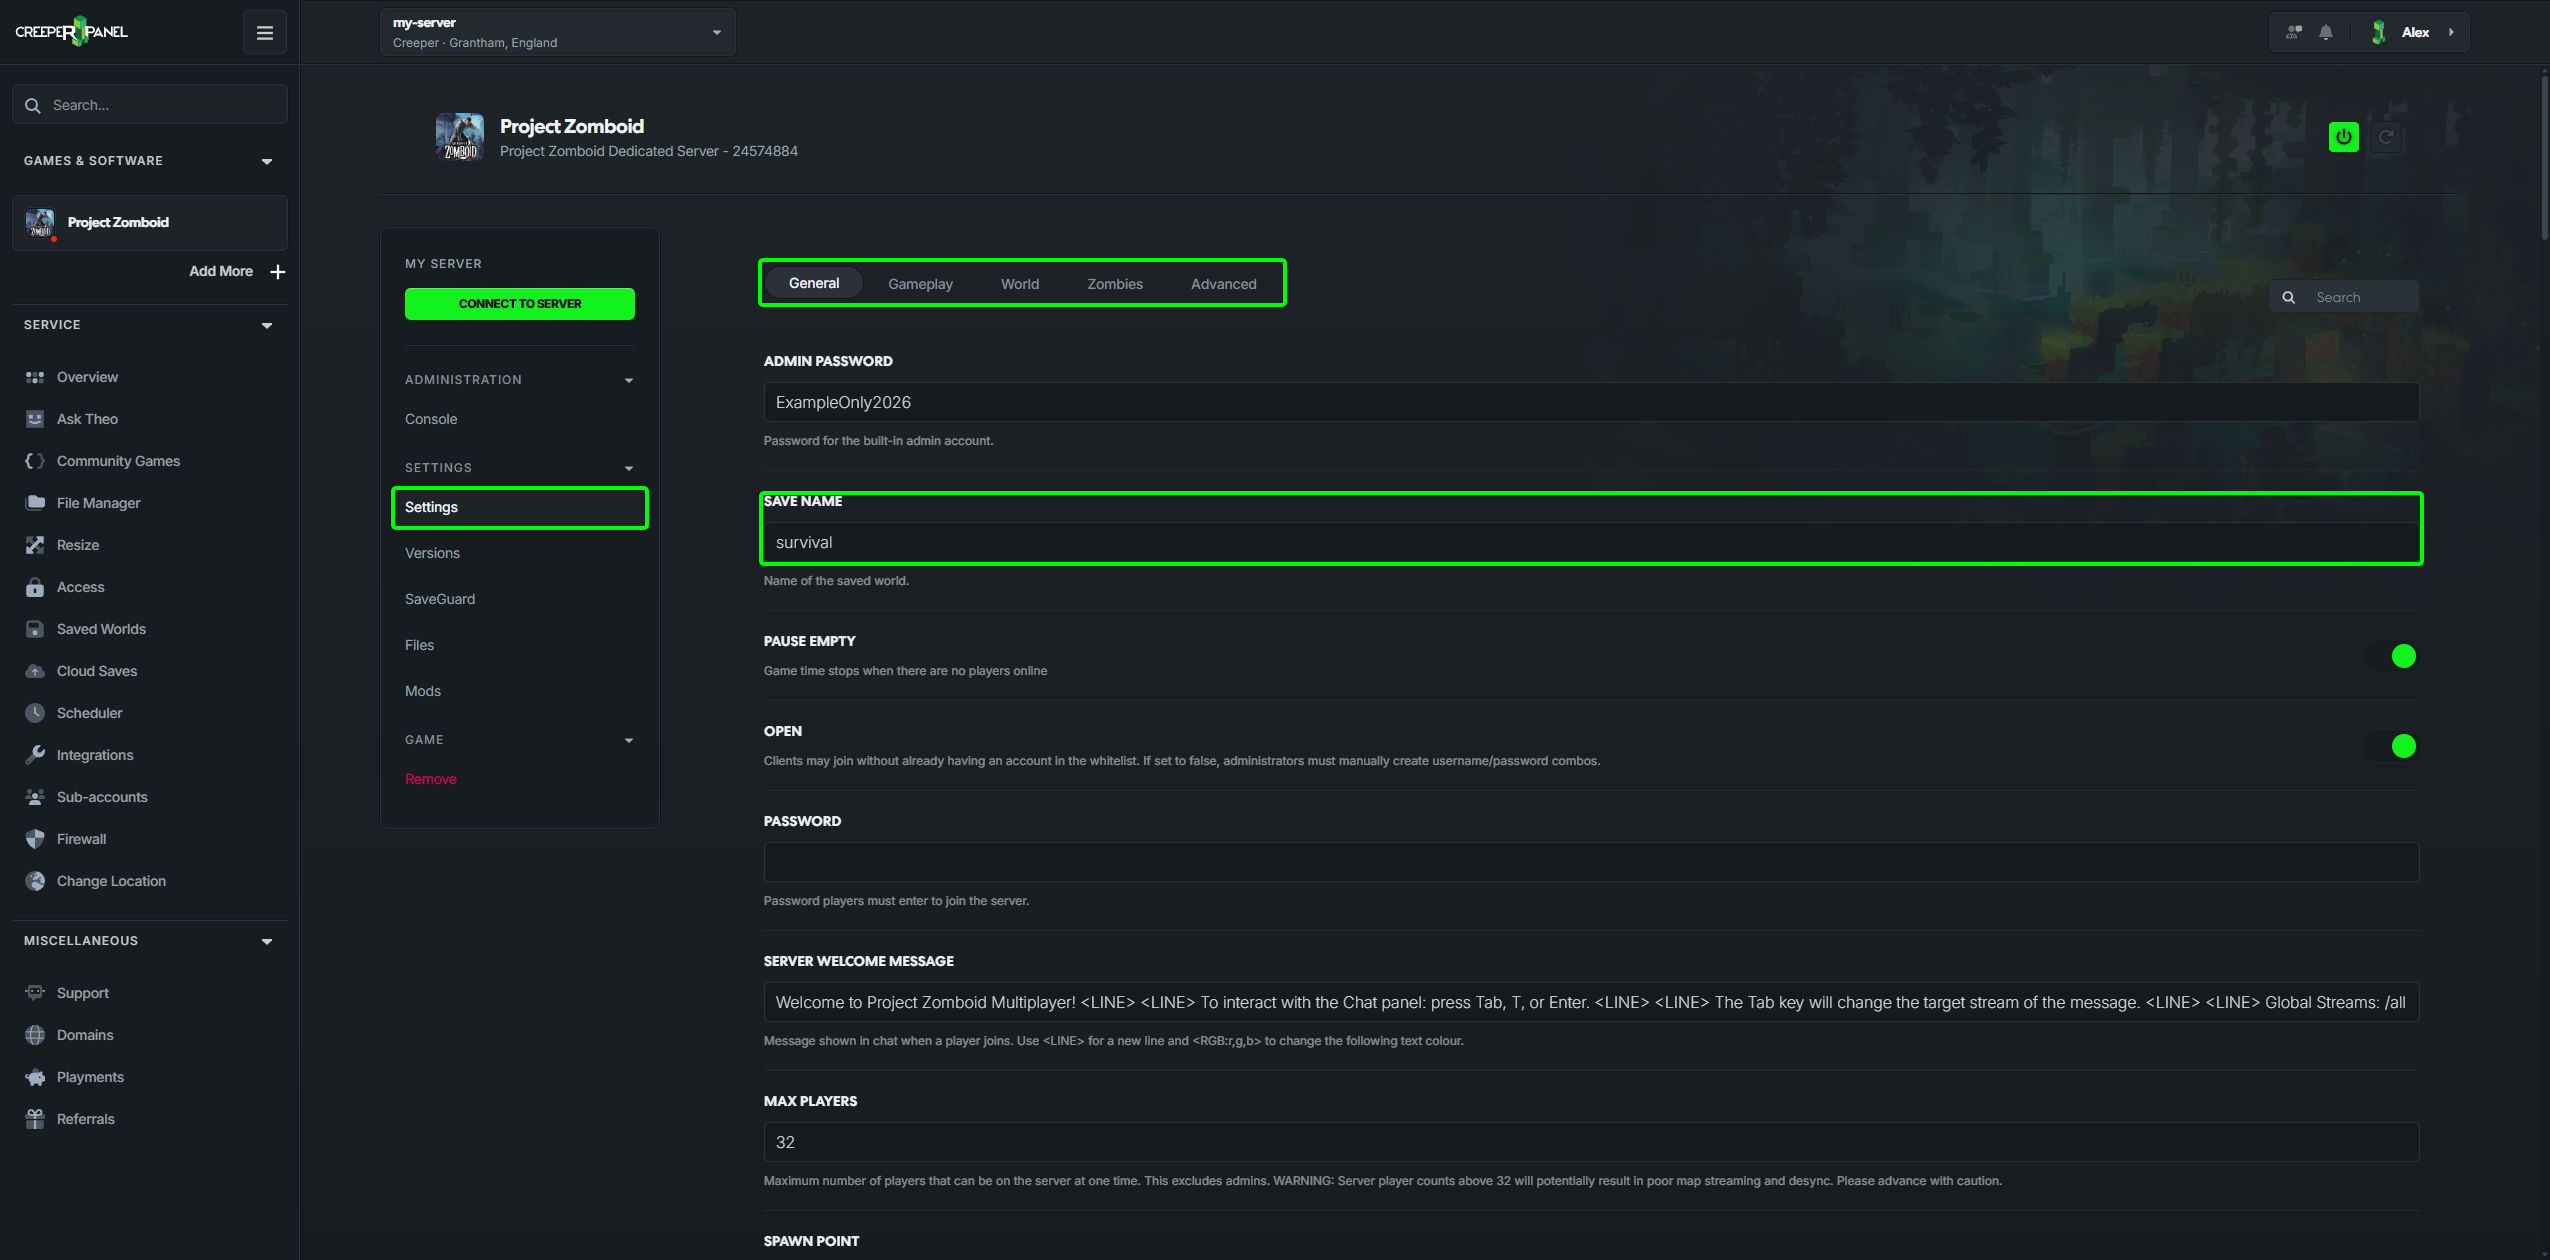The height and width of the screenshot is (1260, 2550).
Task: Click the Access lock icon
Action: pos(35,587)
